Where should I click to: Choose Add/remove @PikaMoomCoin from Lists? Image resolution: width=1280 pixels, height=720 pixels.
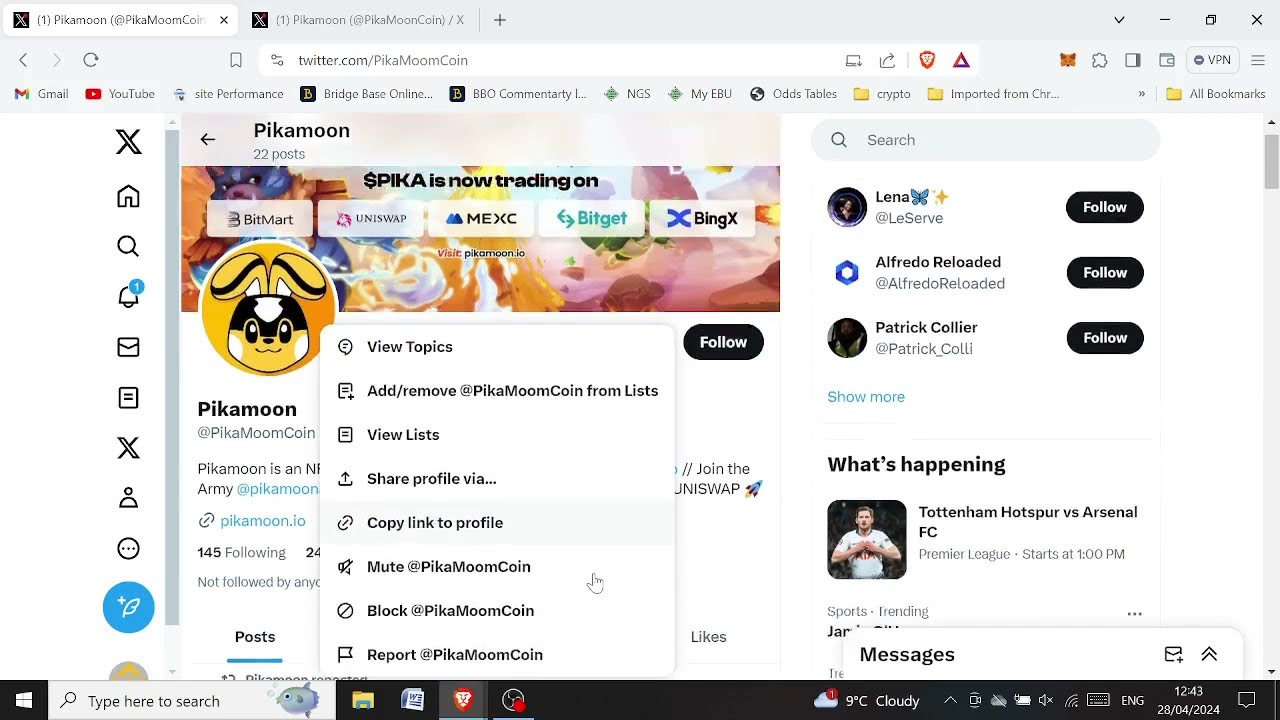click(x=497, y=391)
